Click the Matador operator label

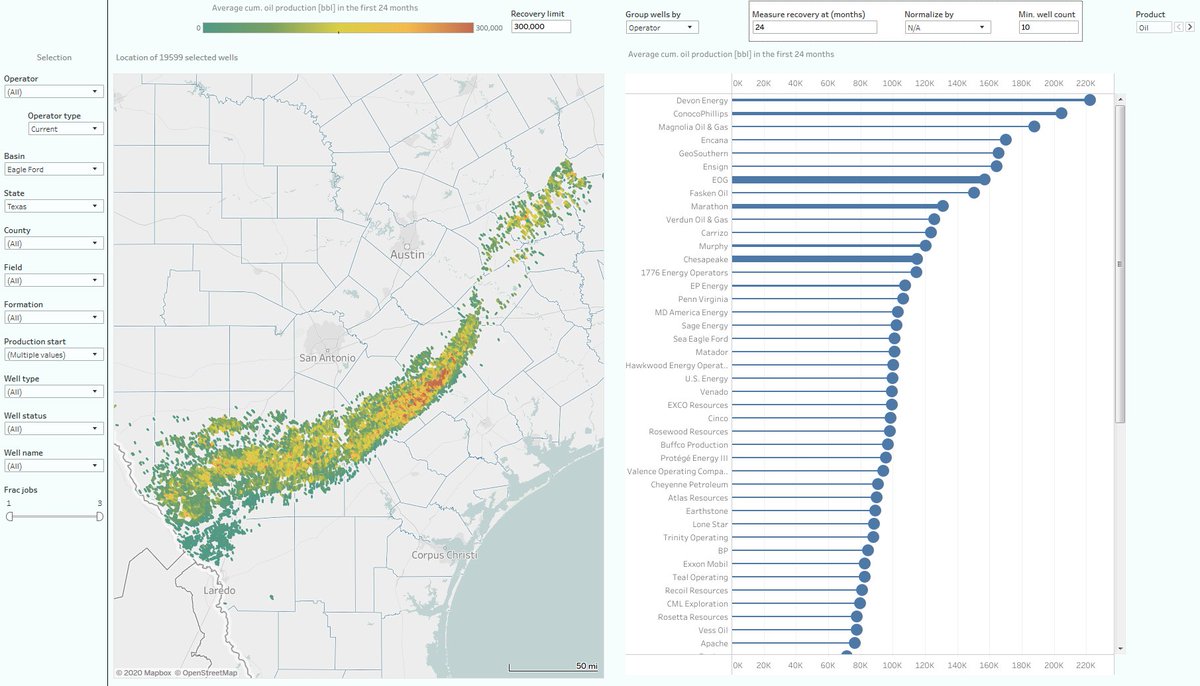712,352
